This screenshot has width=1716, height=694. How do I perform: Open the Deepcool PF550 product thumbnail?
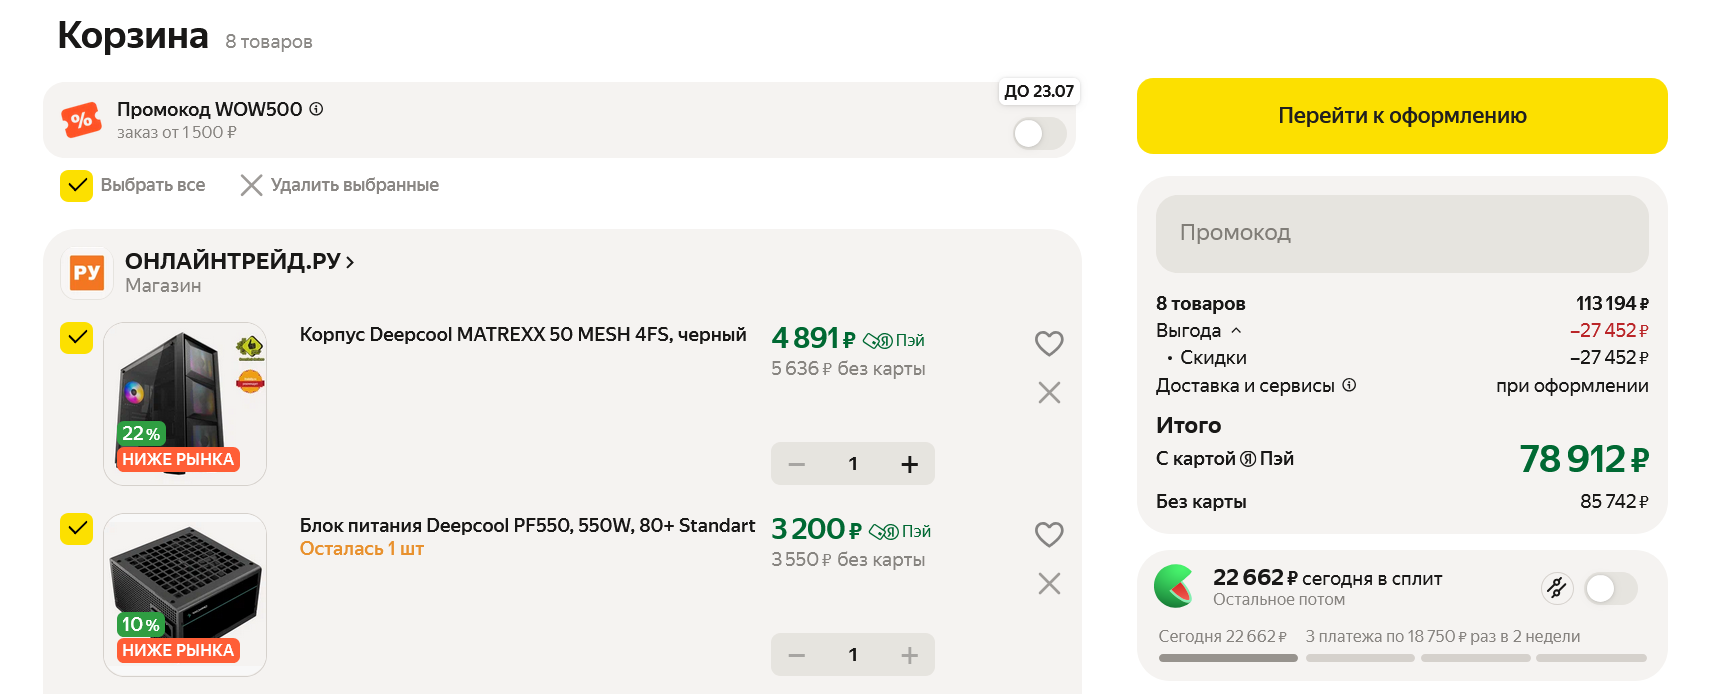coord(185,594)
